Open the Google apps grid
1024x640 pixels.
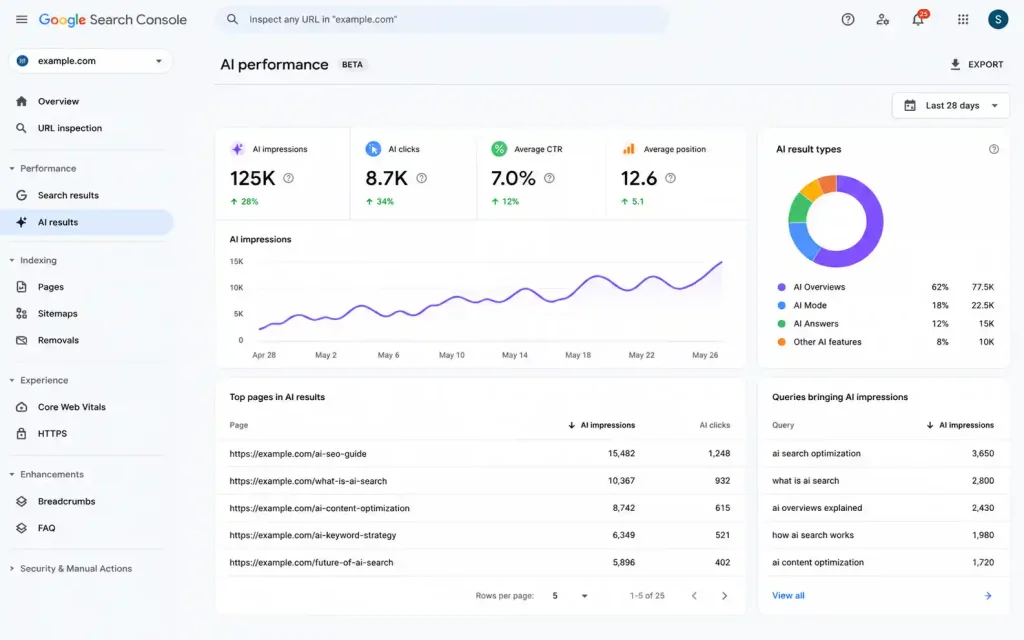pyautogui.click(x=963, y=20)
